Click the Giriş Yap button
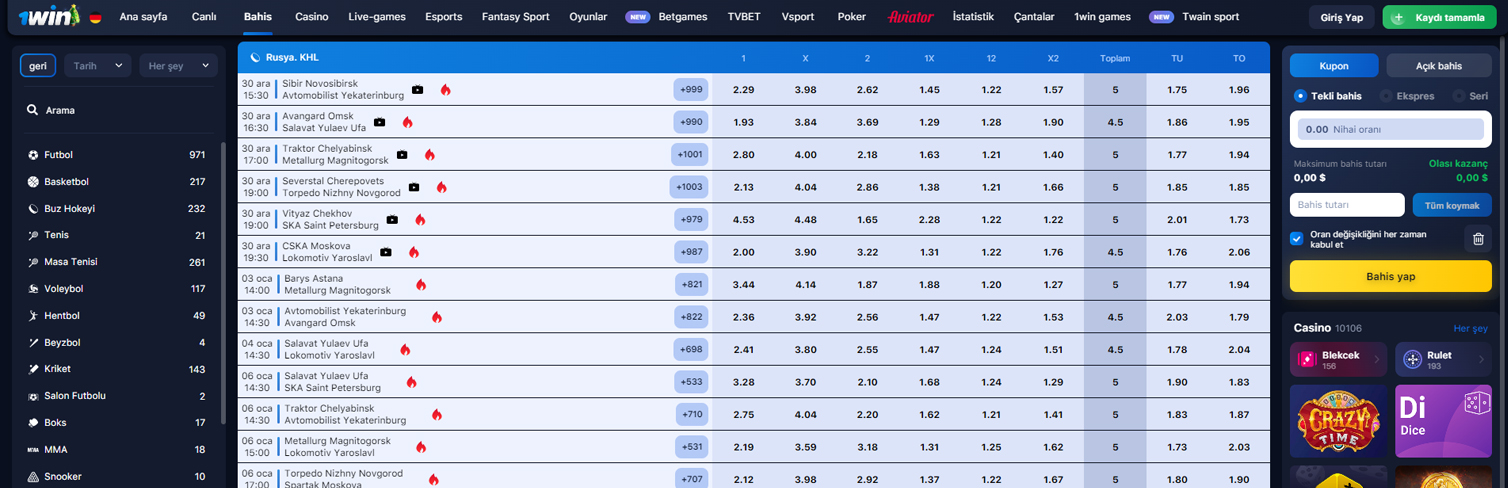 click(1342, 18)
